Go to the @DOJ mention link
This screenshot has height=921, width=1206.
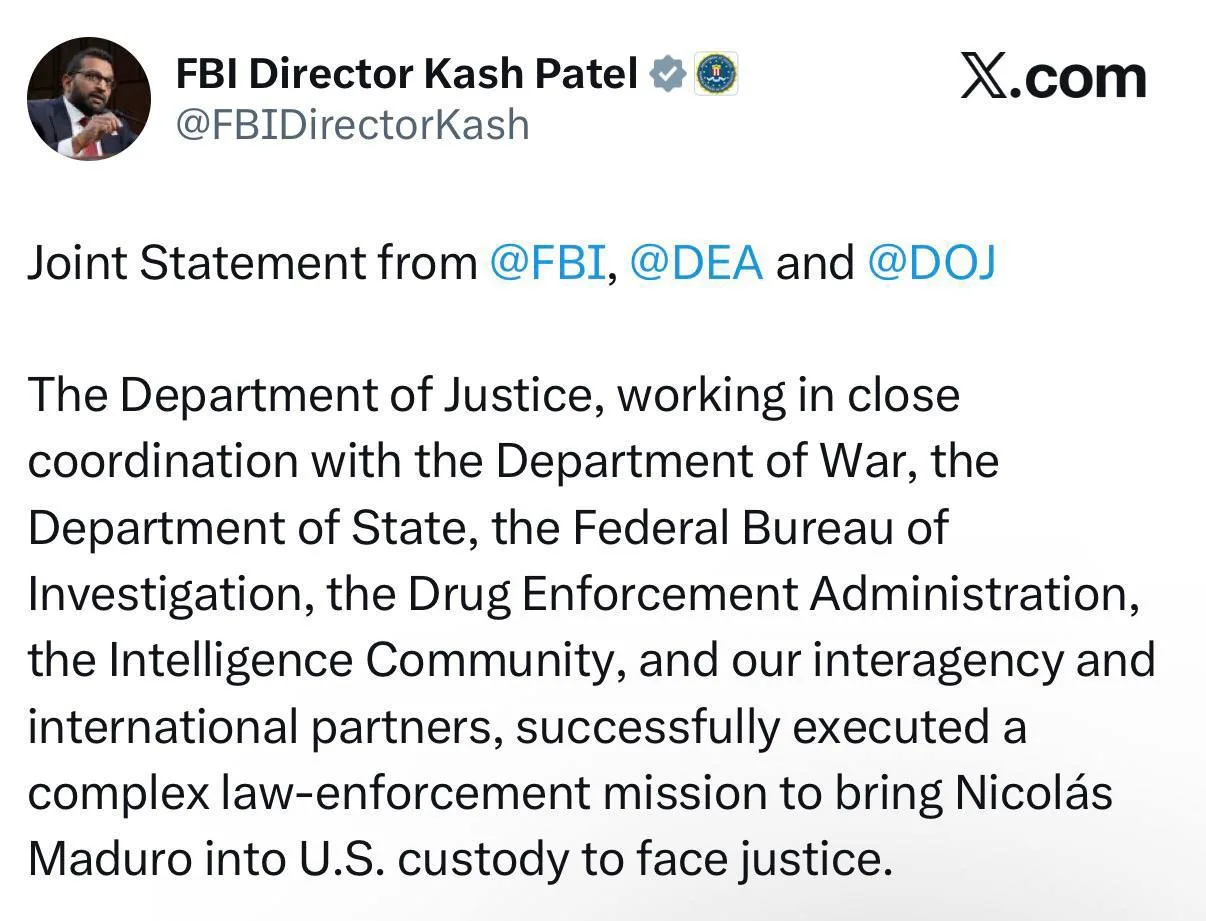[931, 263]
